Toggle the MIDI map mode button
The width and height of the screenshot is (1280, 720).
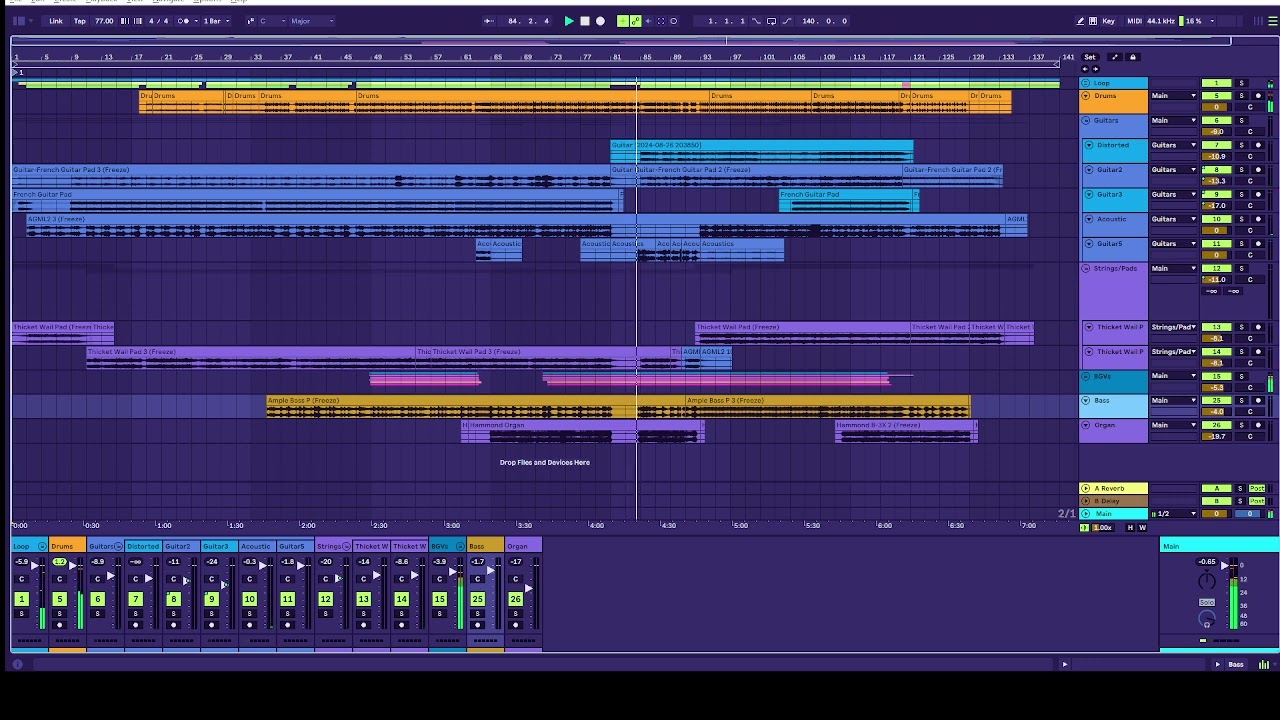[1134, 21]
